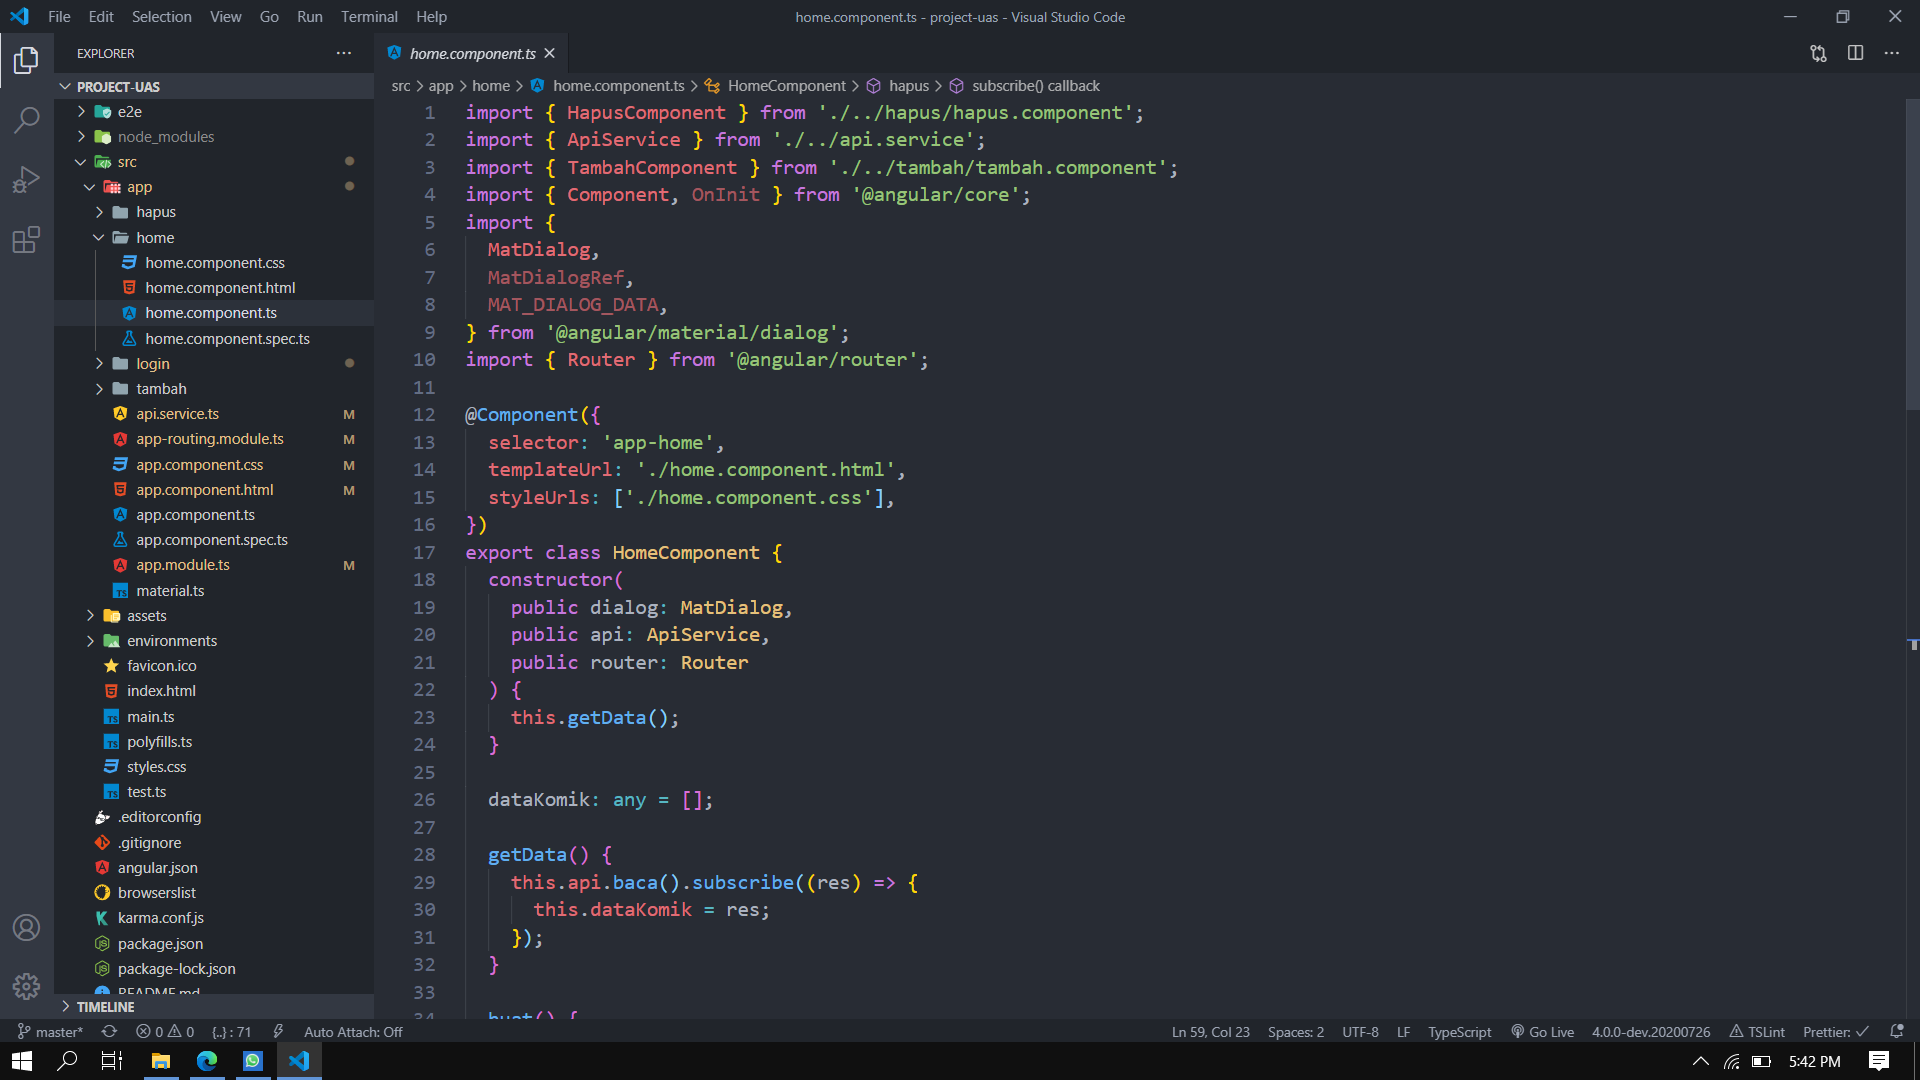Toggle Auto Attach in the status bar
The image size is (1920, 1080).
point(353,1032)
